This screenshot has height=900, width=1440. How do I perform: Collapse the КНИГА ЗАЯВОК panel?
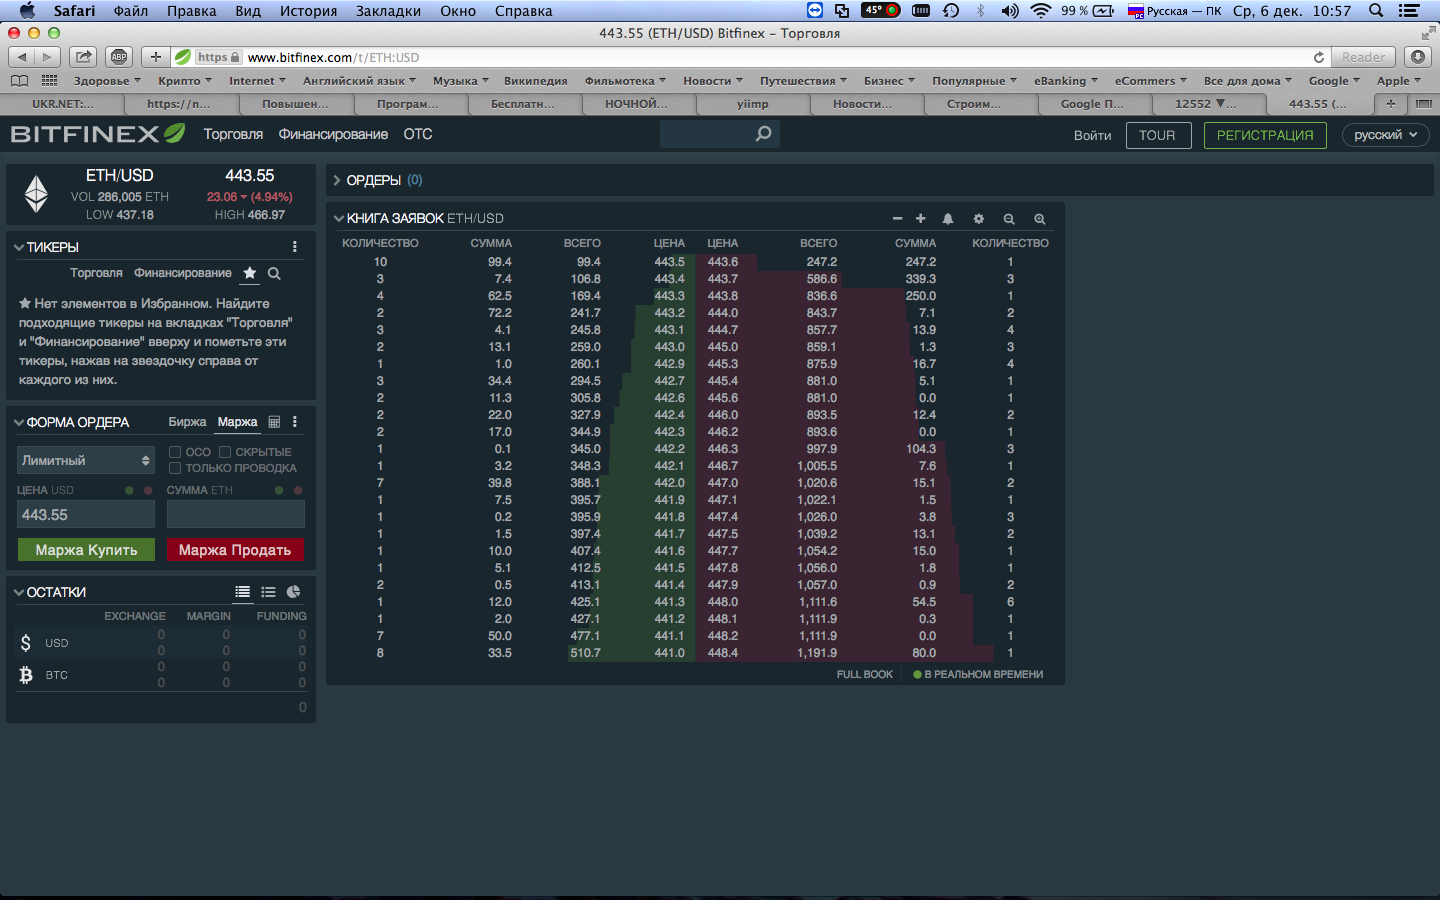339,218
